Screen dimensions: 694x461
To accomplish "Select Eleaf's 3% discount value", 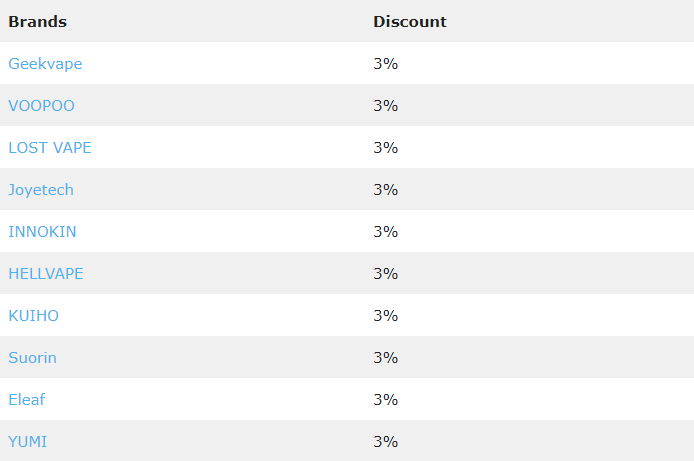I will pos(386,400).
